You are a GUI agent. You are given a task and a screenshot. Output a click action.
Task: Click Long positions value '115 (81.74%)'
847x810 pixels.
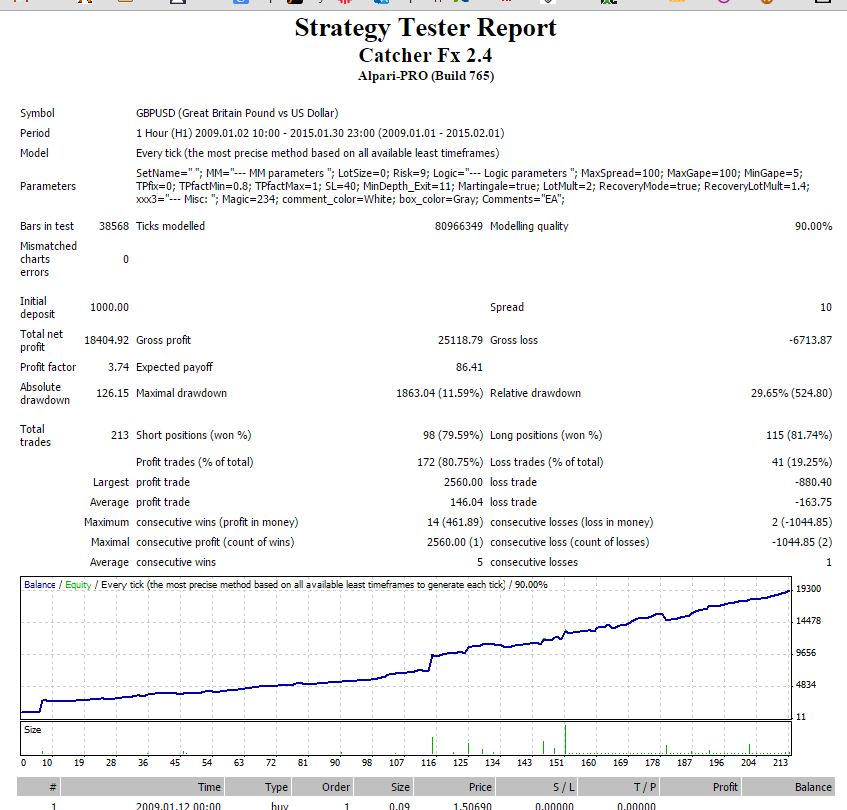click(799, 435)
